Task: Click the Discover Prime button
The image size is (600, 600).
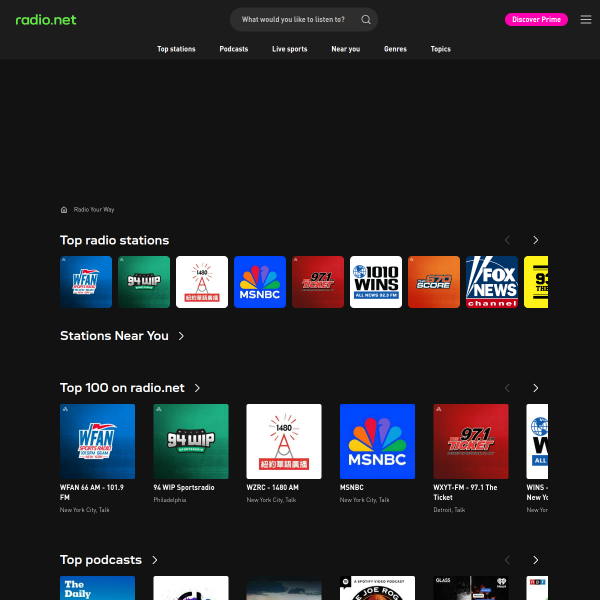Action: click(x=536, y=20)
